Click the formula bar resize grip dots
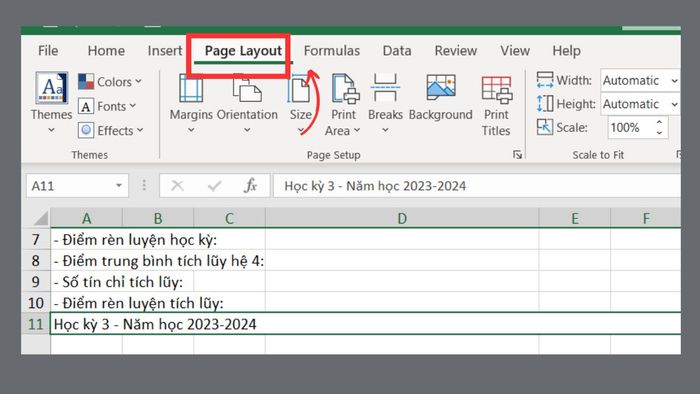The image size is (700, 394). click(x=144, y=185)
